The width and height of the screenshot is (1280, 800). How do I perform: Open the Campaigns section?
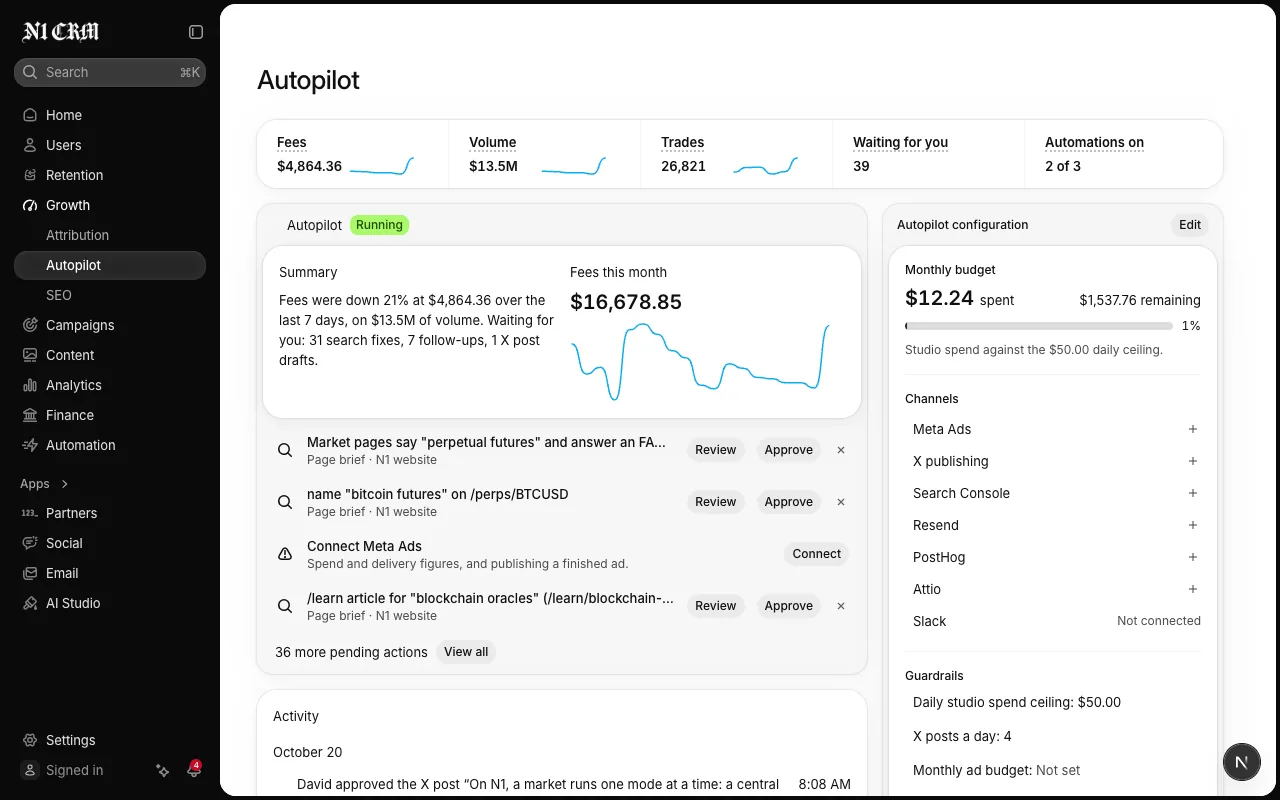(x=110, y=325)
